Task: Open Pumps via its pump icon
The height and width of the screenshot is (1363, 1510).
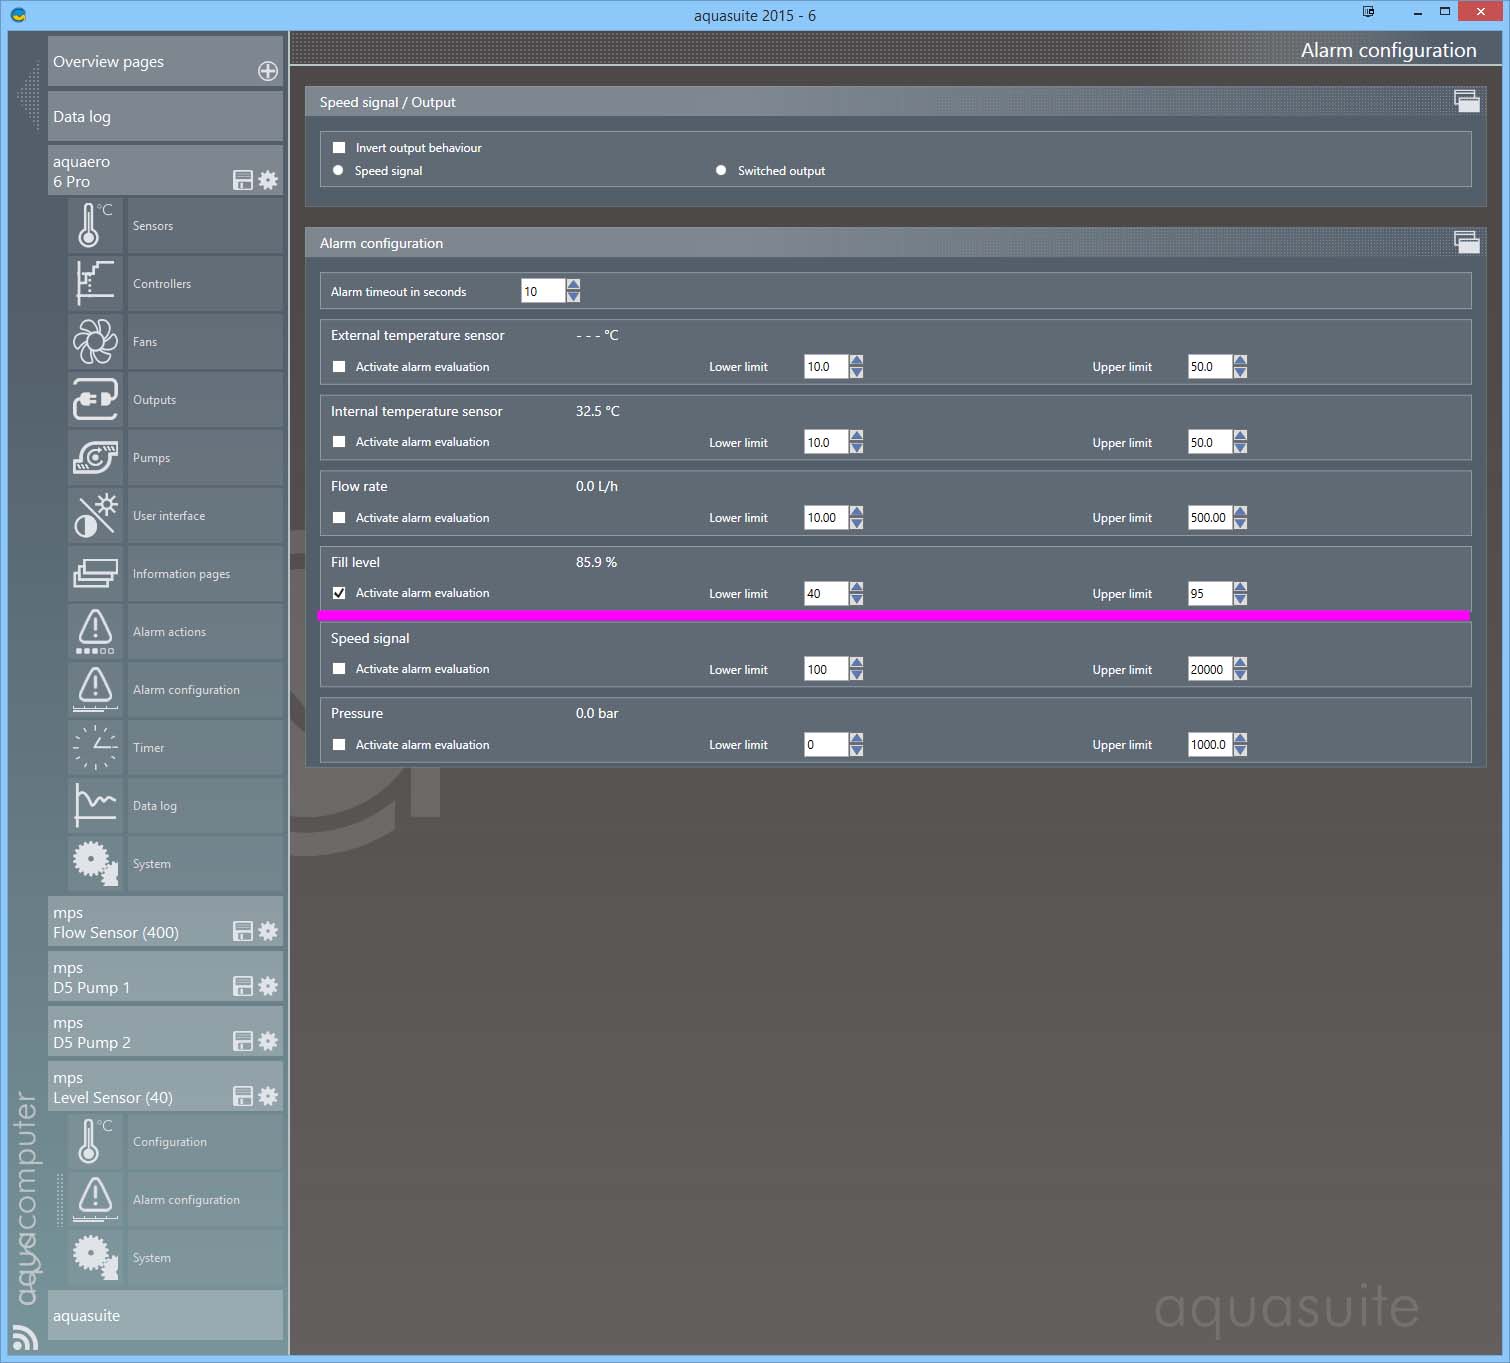Action: click(95, 458)
